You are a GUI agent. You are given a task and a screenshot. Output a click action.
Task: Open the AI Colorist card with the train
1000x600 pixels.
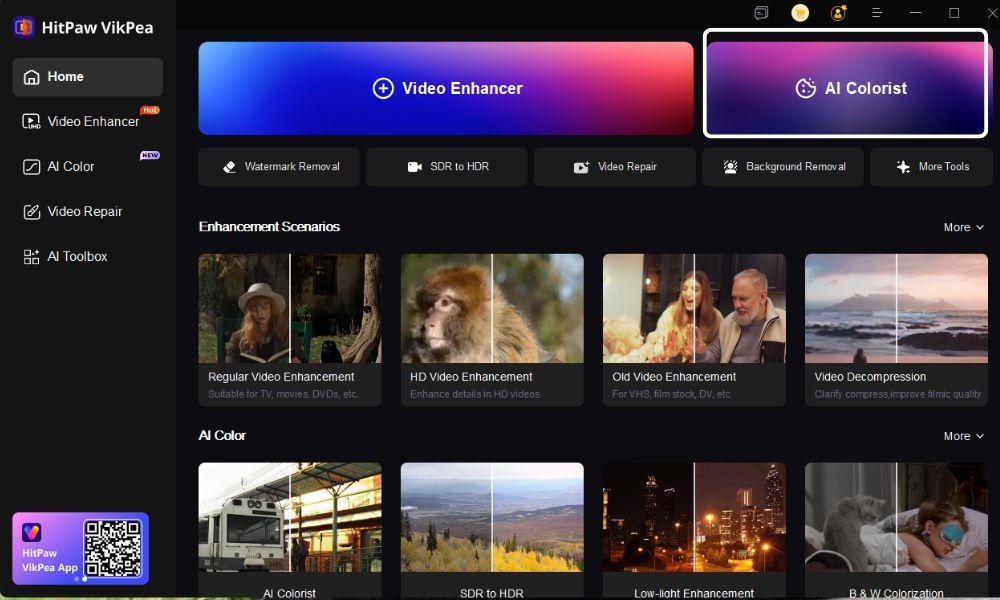pos(290,531)
